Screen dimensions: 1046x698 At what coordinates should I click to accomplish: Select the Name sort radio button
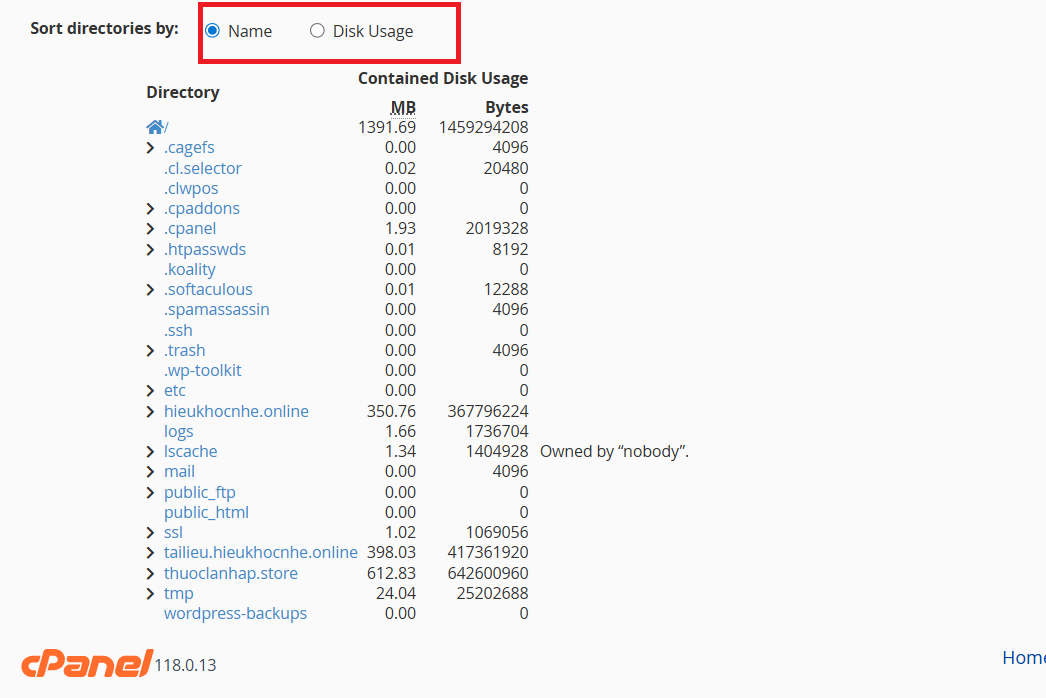click(212, 31)
